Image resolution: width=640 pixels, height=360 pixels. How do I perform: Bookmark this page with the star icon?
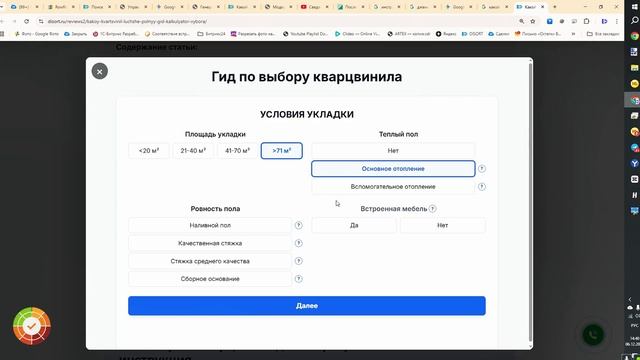coord(533,21)
